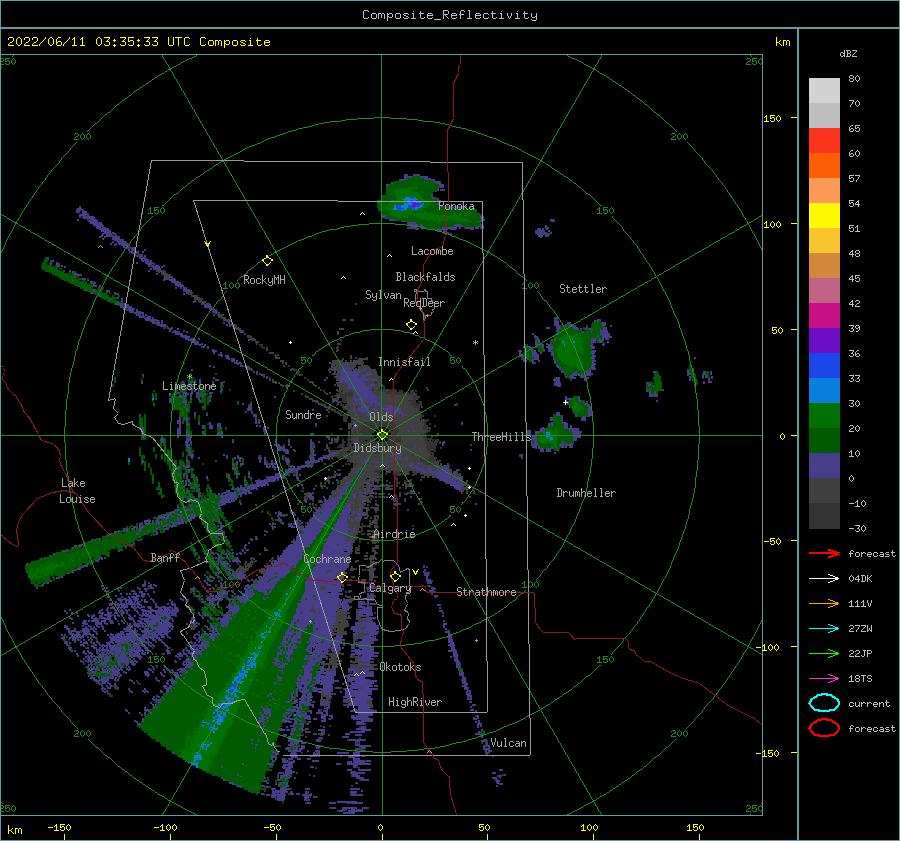
Task: Click the Sundre label
Action: pyautogui.click(x=303, y=414)
